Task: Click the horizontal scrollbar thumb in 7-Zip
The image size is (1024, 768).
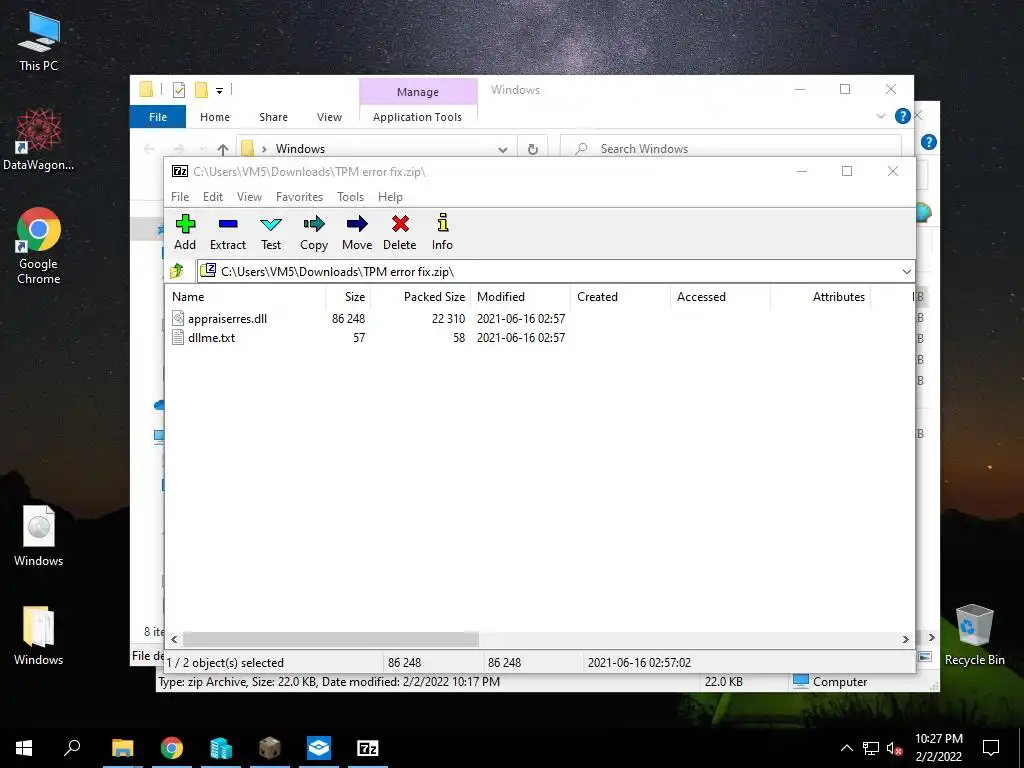Action: (x=330, y=639)
